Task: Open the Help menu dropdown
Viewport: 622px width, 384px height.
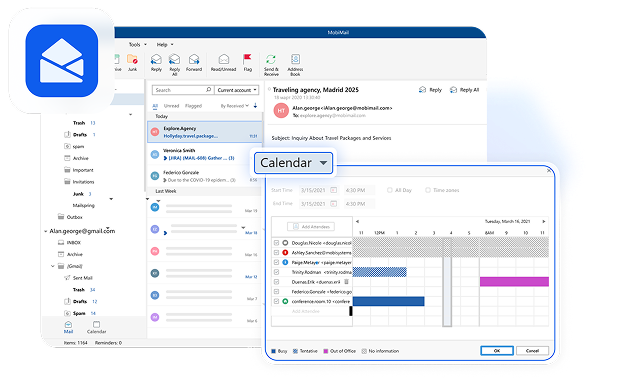Action: click(x=165, y=44)
